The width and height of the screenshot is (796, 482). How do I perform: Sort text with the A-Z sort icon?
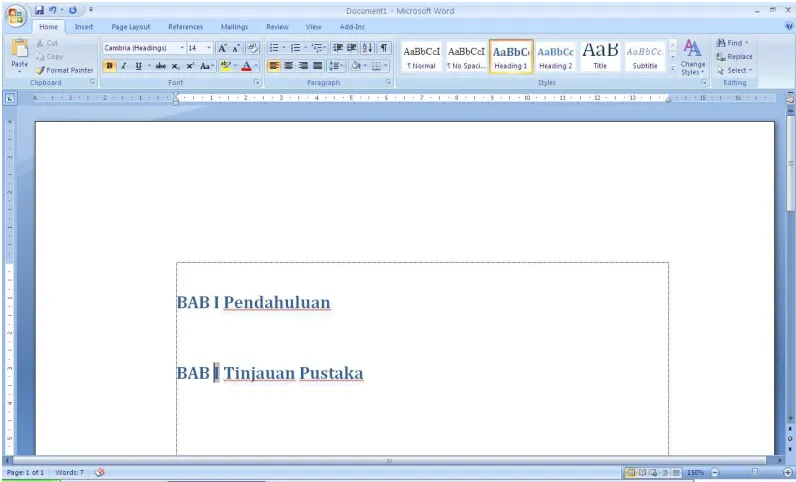click(368, 48)
